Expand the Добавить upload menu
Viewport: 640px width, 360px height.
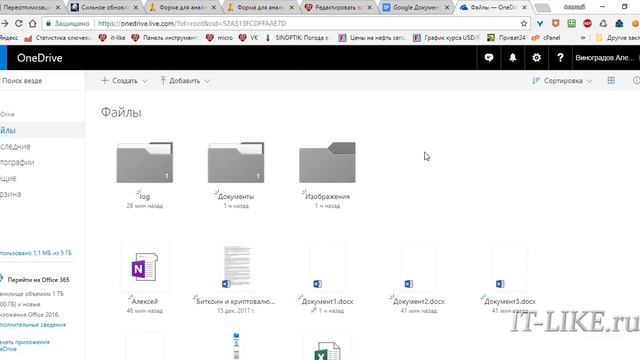click(185, 81)
